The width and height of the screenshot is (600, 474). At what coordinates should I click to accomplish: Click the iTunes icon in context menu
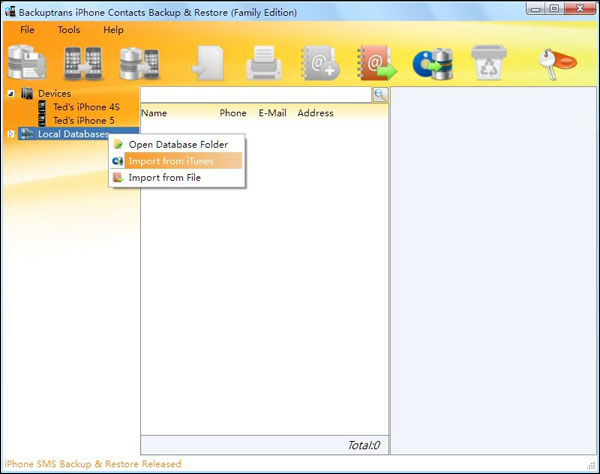pyautogui.click(x=118, y=161)
